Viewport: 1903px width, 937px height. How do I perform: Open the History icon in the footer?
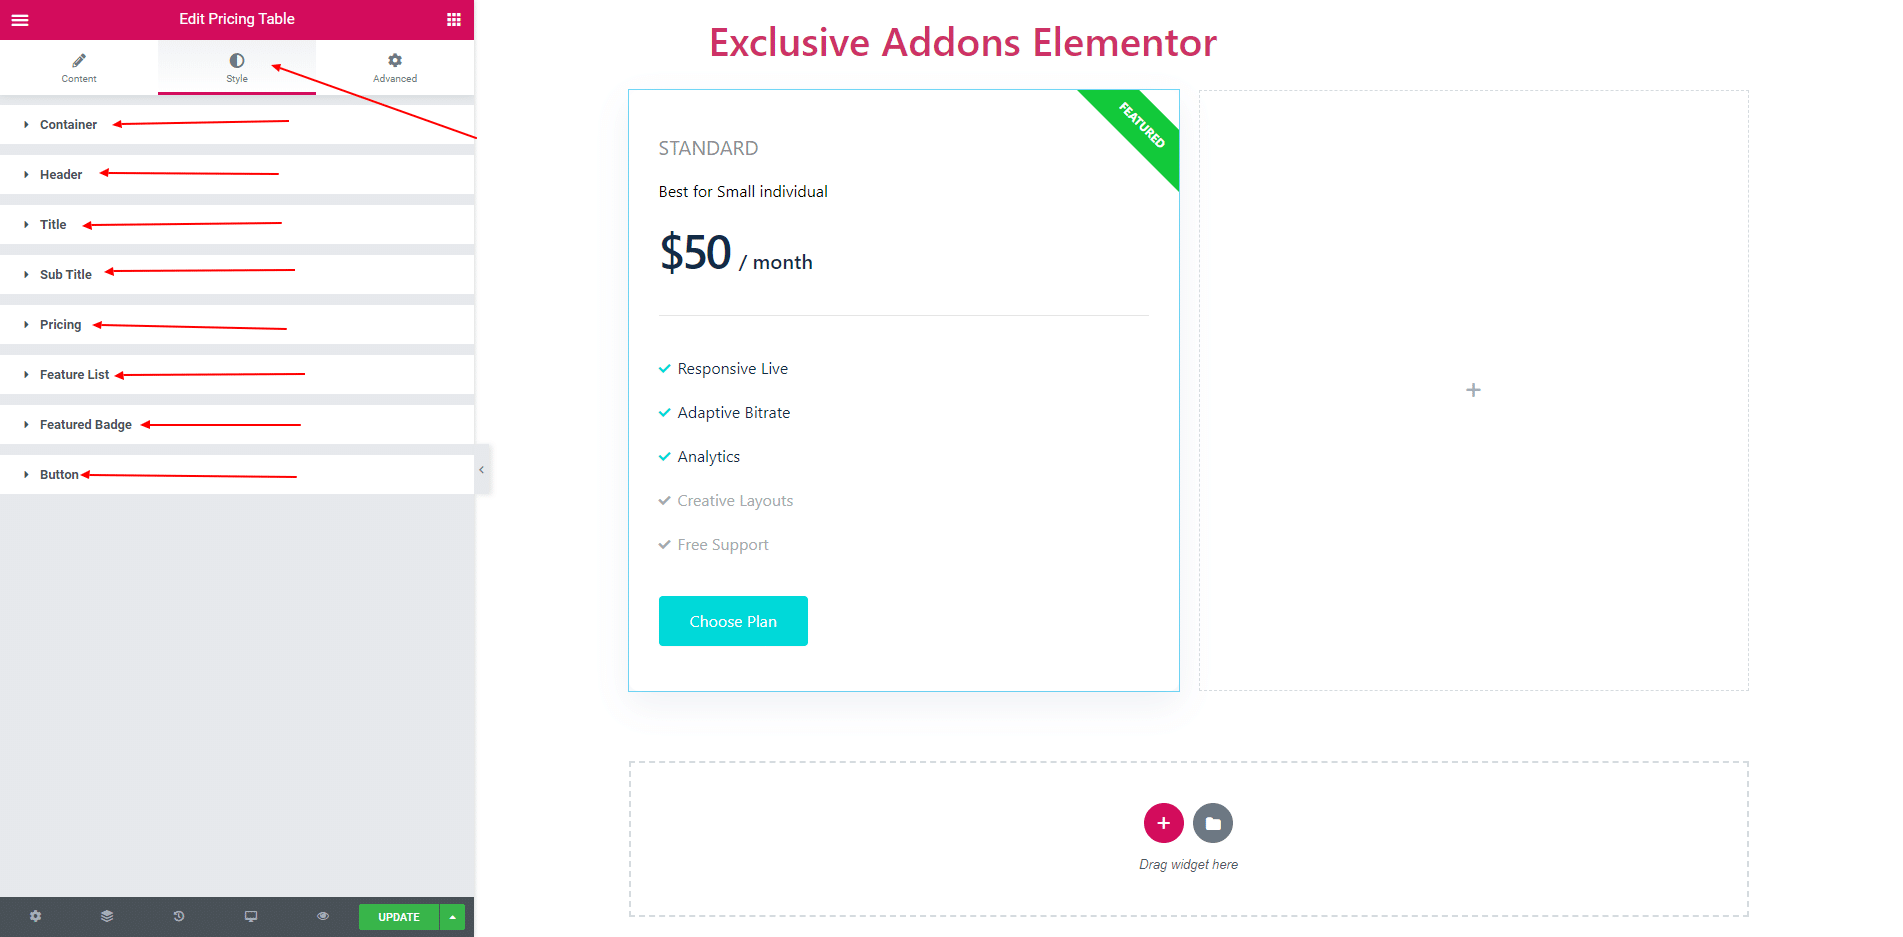coord(179,916)
